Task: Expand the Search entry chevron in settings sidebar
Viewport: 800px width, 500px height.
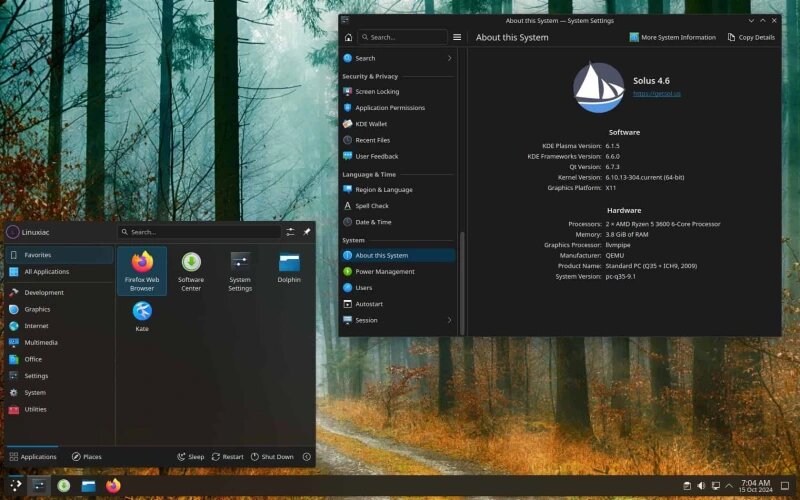Action: (449, 58)
